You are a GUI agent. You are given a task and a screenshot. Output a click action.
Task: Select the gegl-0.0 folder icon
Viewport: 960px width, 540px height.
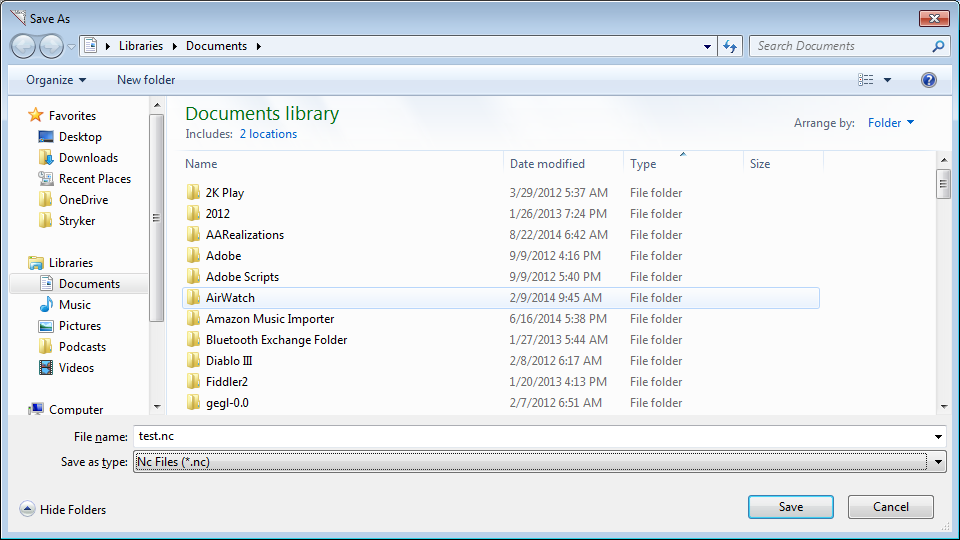click(193, 403)
